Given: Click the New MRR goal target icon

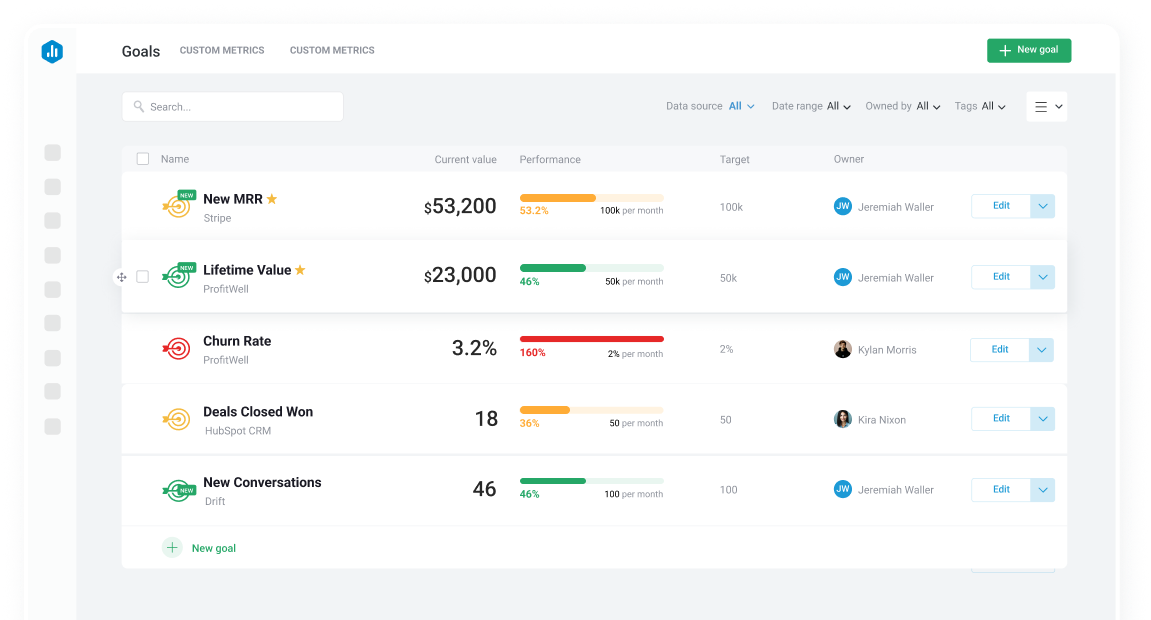Looking at the screenshot, I should tap(178, 205).
